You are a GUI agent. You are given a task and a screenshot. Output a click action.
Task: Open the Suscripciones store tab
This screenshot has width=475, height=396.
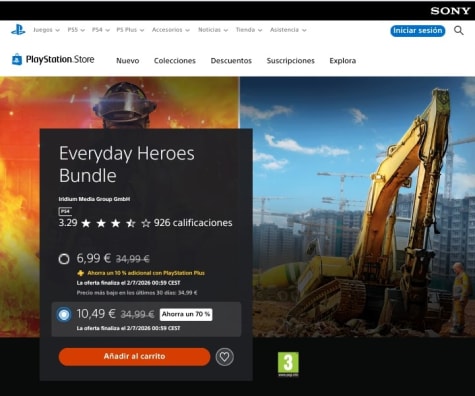pyautogui.click(x=291, y=61)
